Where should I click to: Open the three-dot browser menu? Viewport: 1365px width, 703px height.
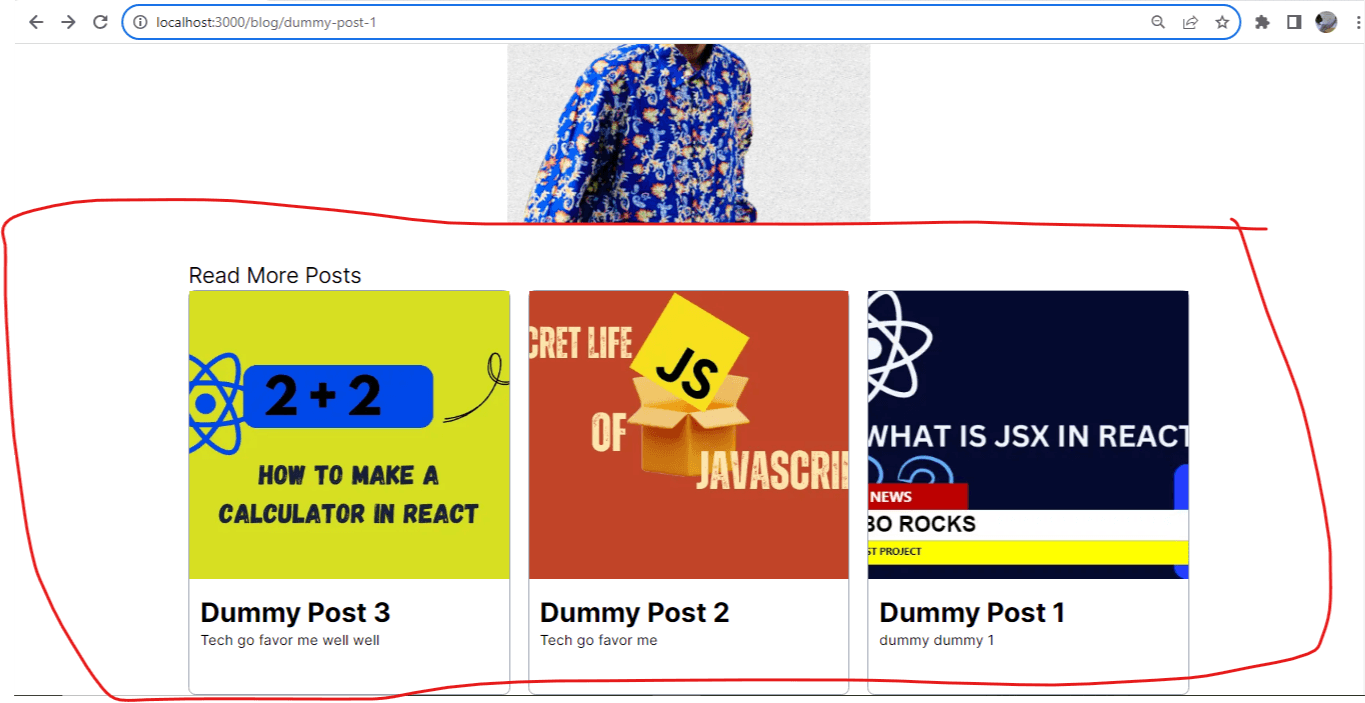coord(1356,21)
